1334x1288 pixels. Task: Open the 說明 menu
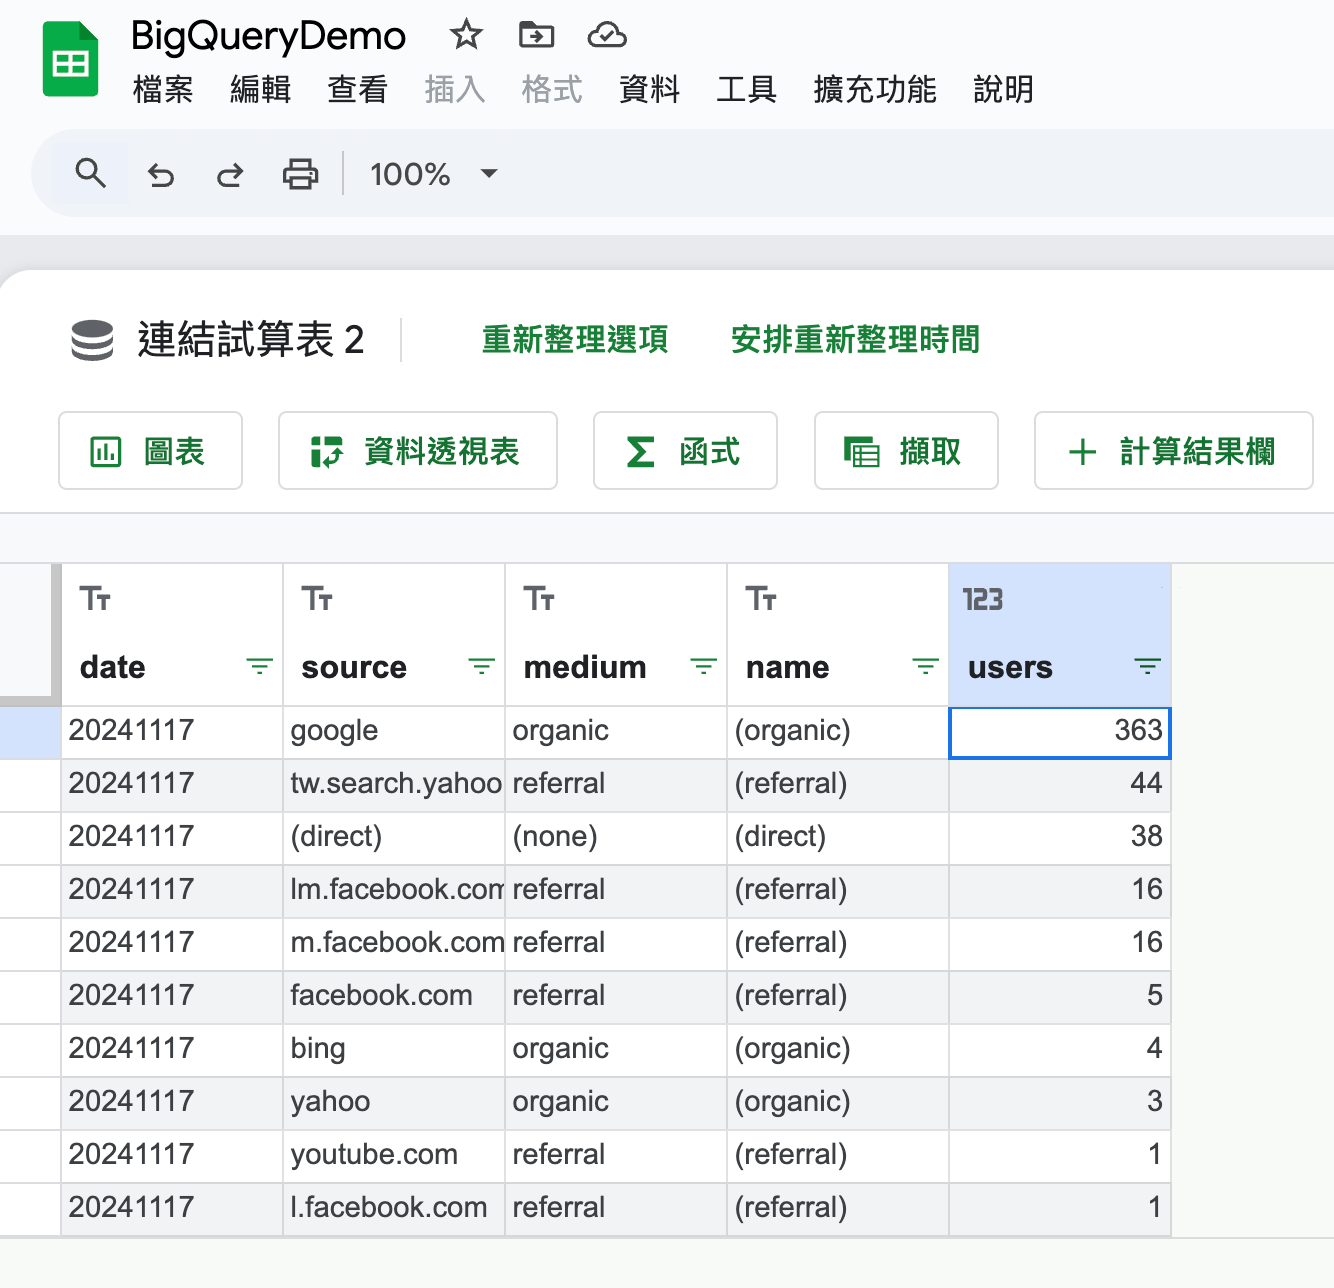click(1003, 90)
